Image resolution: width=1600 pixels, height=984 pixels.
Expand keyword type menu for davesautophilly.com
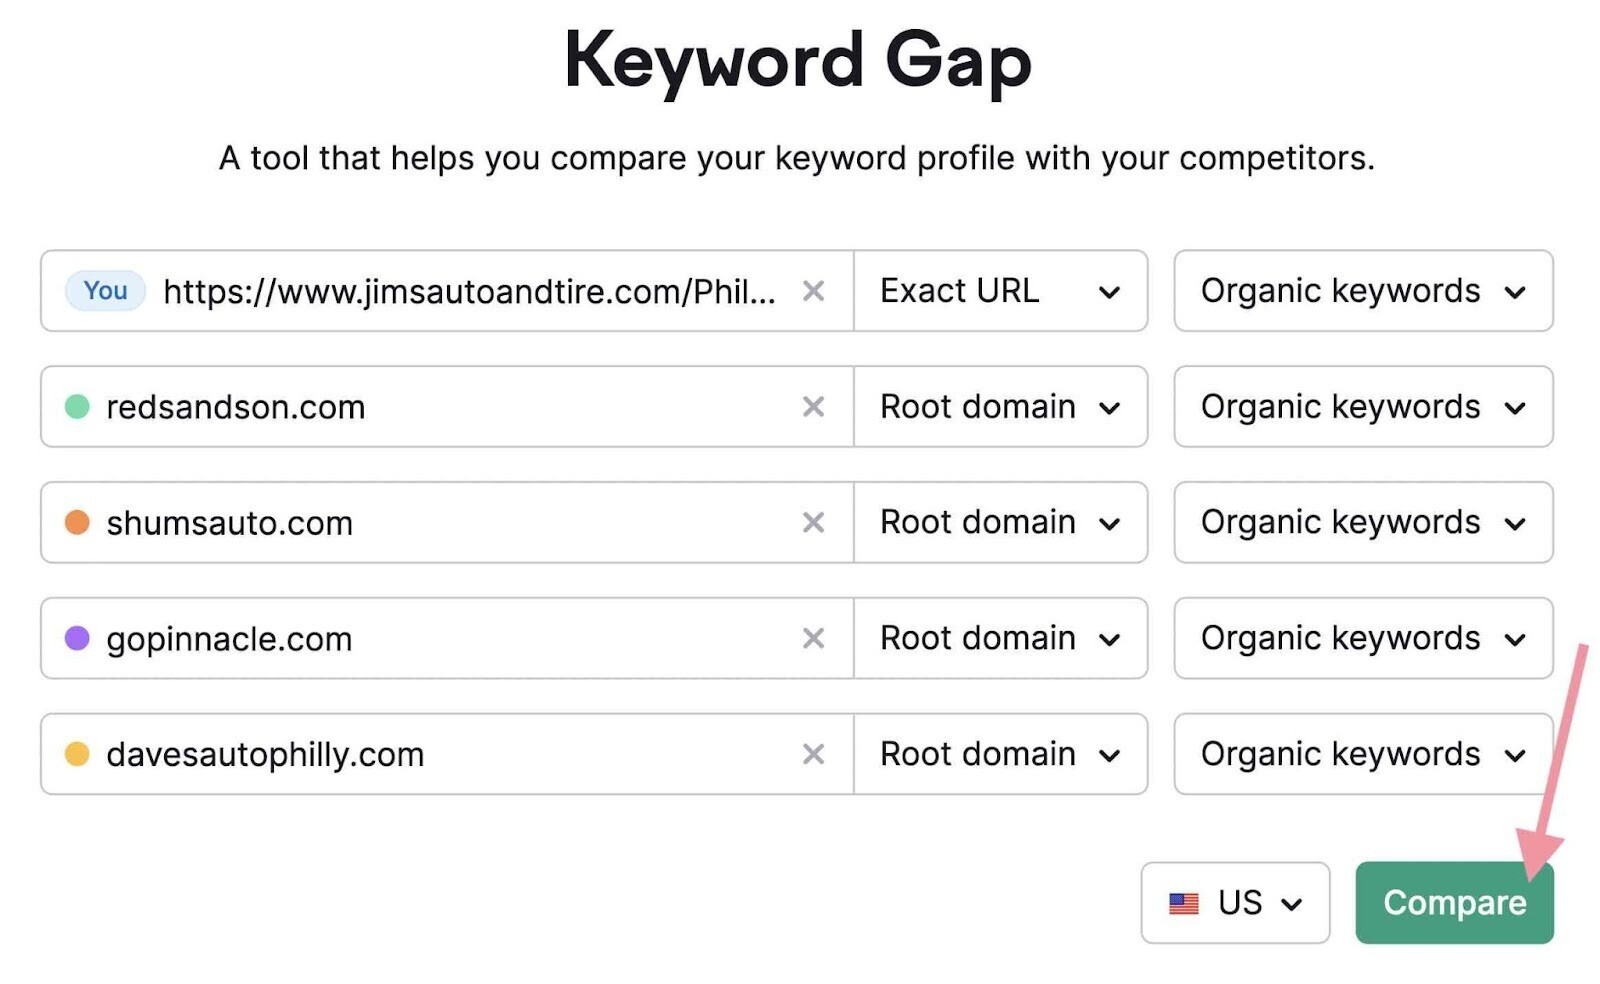(x=1362, y=754)
